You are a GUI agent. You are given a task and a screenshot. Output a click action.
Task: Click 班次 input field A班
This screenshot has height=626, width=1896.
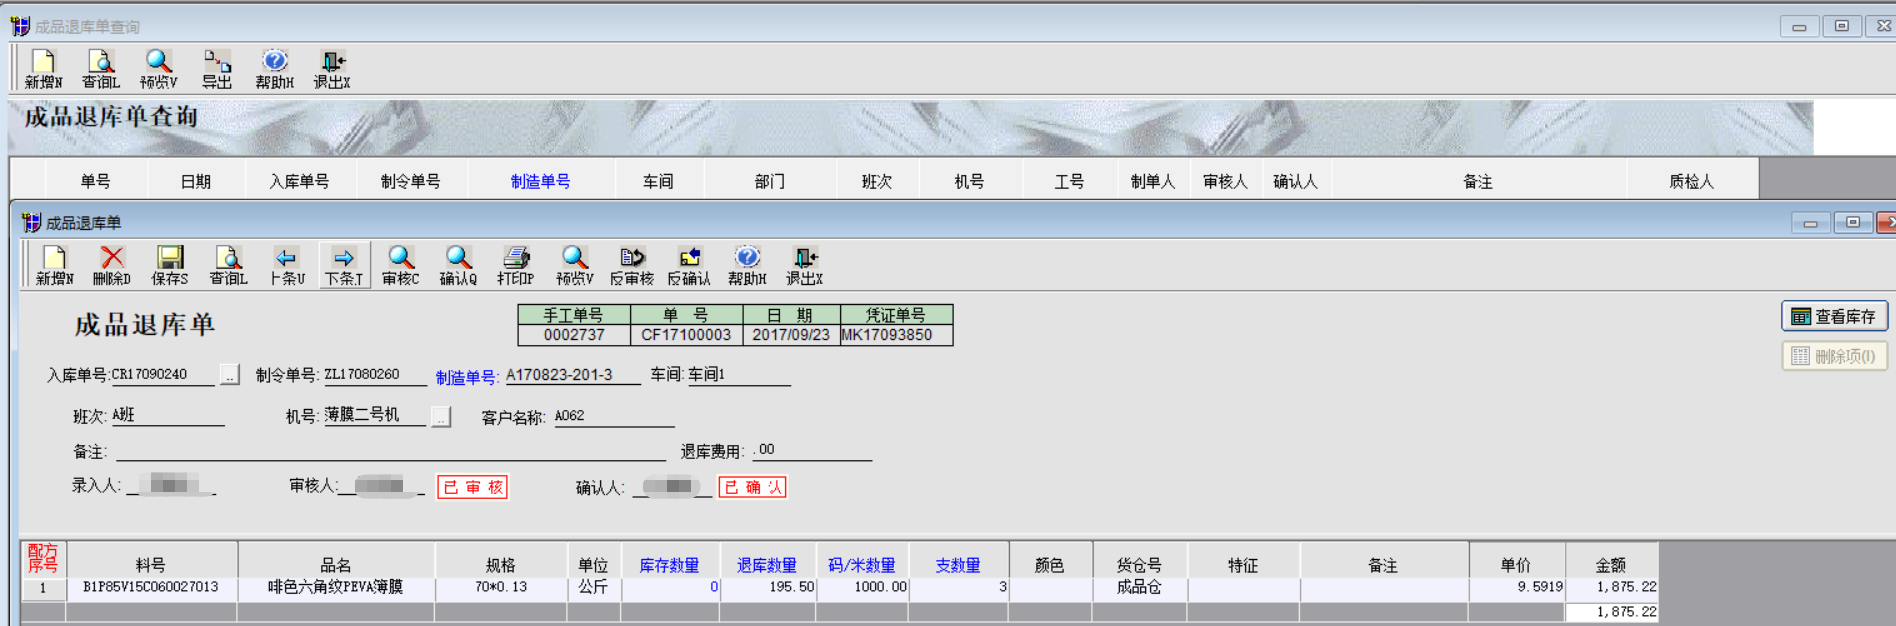(167, 416)
